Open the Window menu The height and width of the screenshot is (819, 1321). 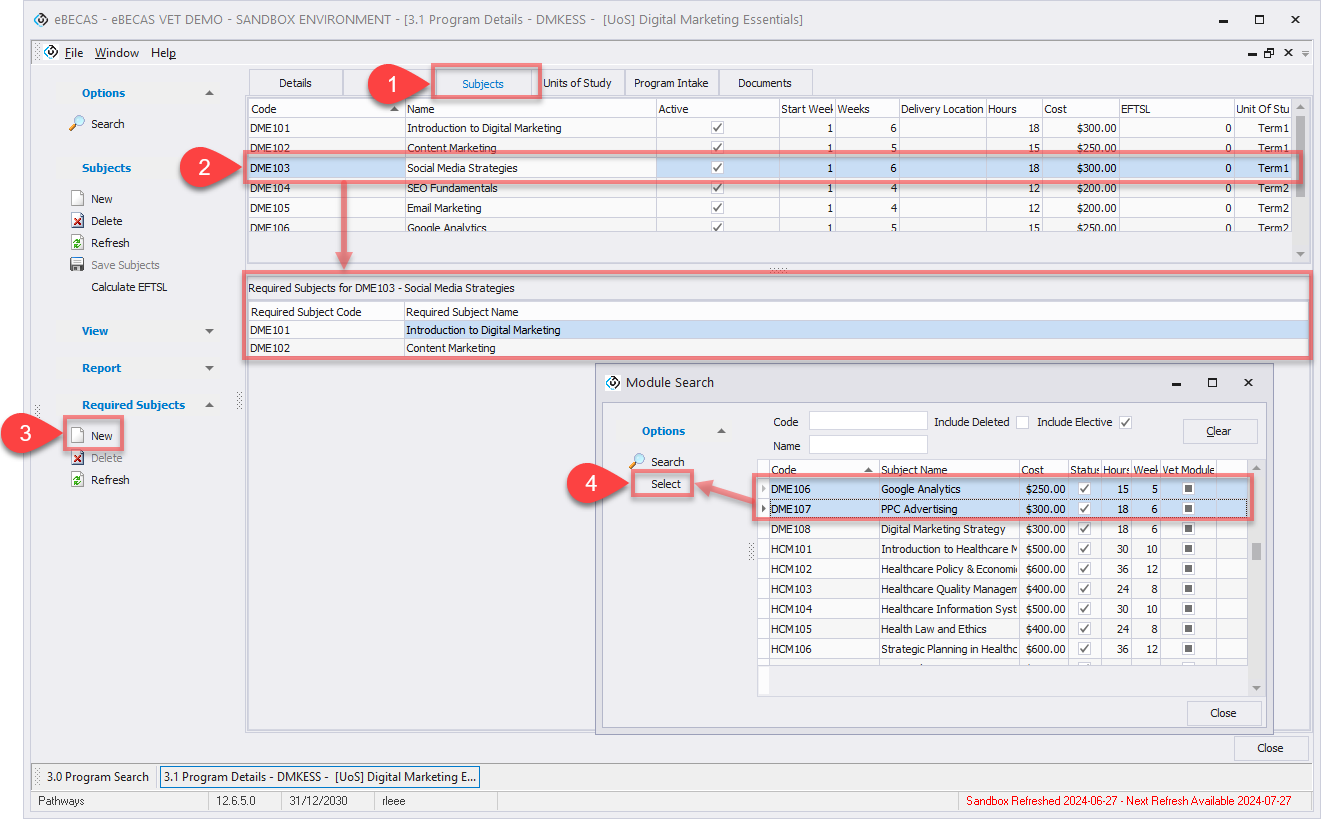pyautogui.click(x=117, y=53)
